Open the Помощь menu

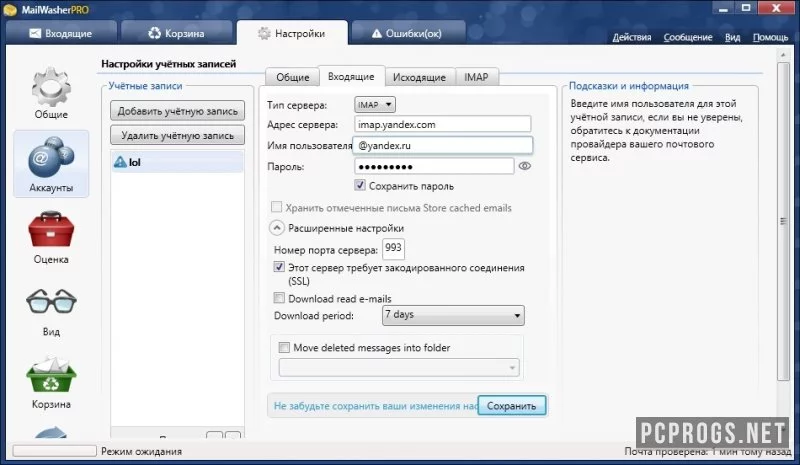click(770, 37)
